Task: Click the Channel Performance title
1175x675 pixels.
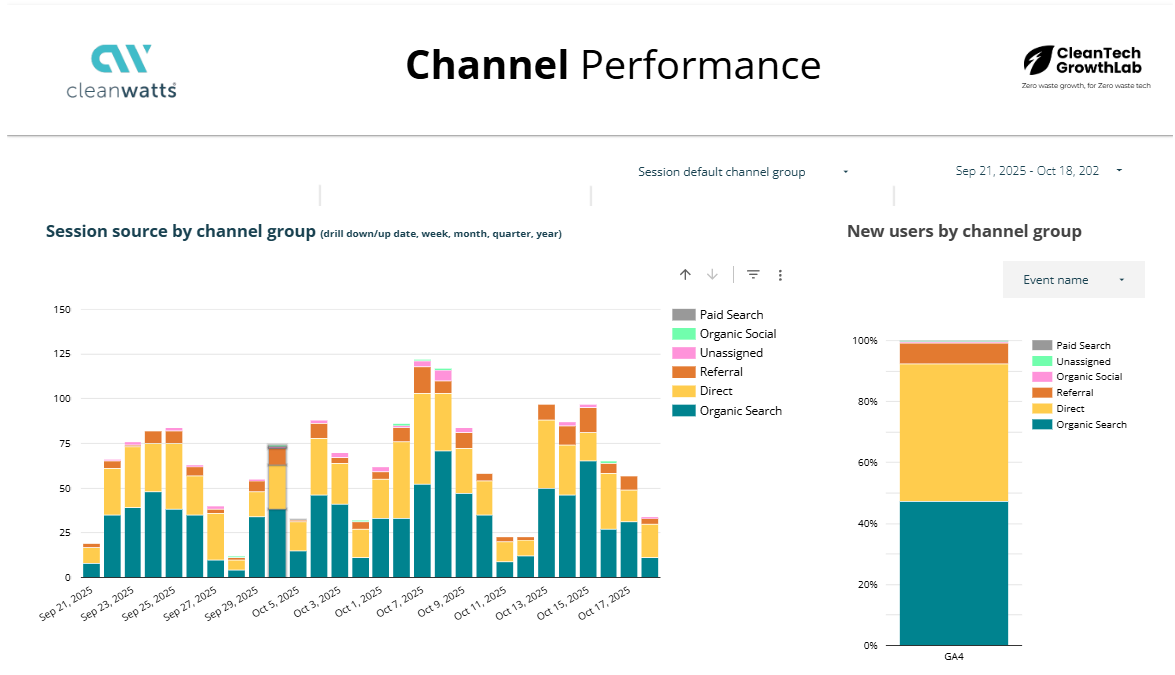Action: (613, 65)
